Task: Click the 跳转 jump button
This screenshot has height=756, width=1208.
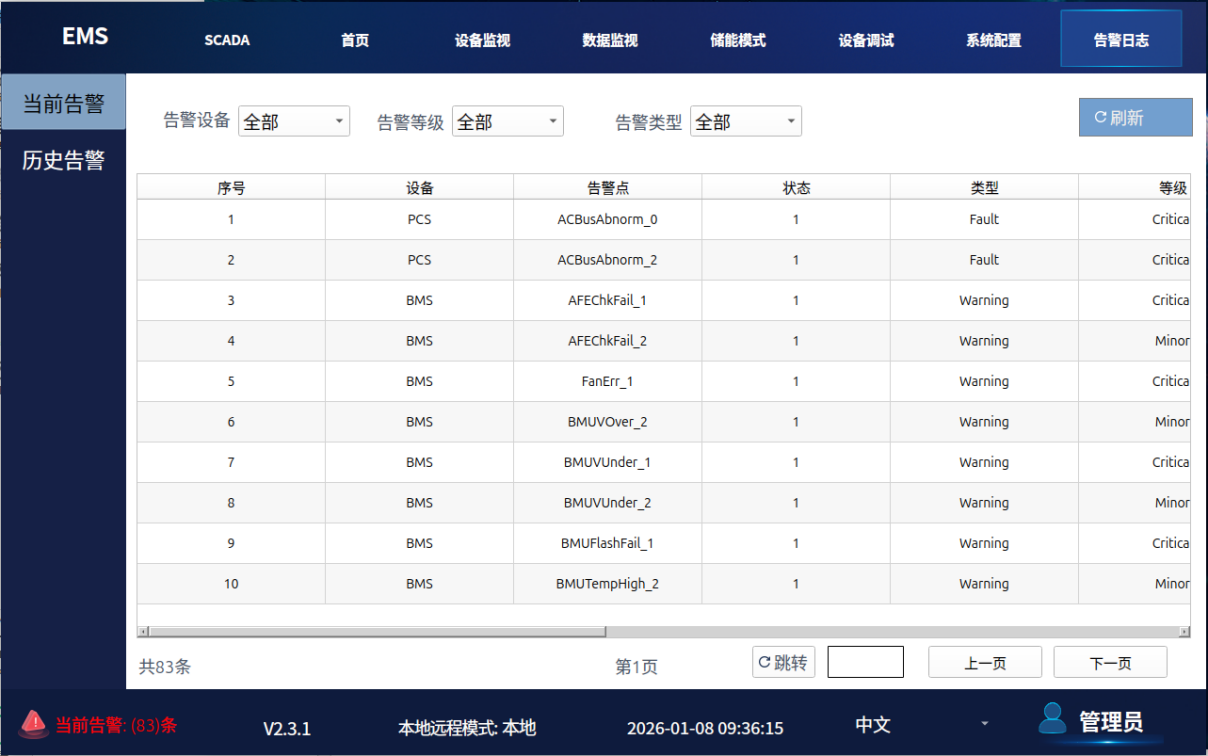Action: (x=784, y=662)
